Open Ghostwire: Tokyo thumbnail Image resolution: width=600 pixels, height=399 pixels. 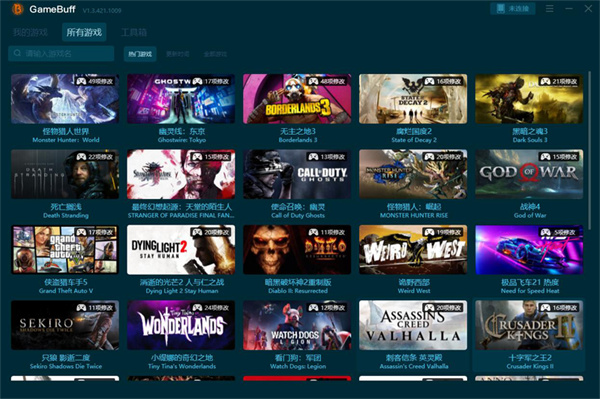click(181, 99)
